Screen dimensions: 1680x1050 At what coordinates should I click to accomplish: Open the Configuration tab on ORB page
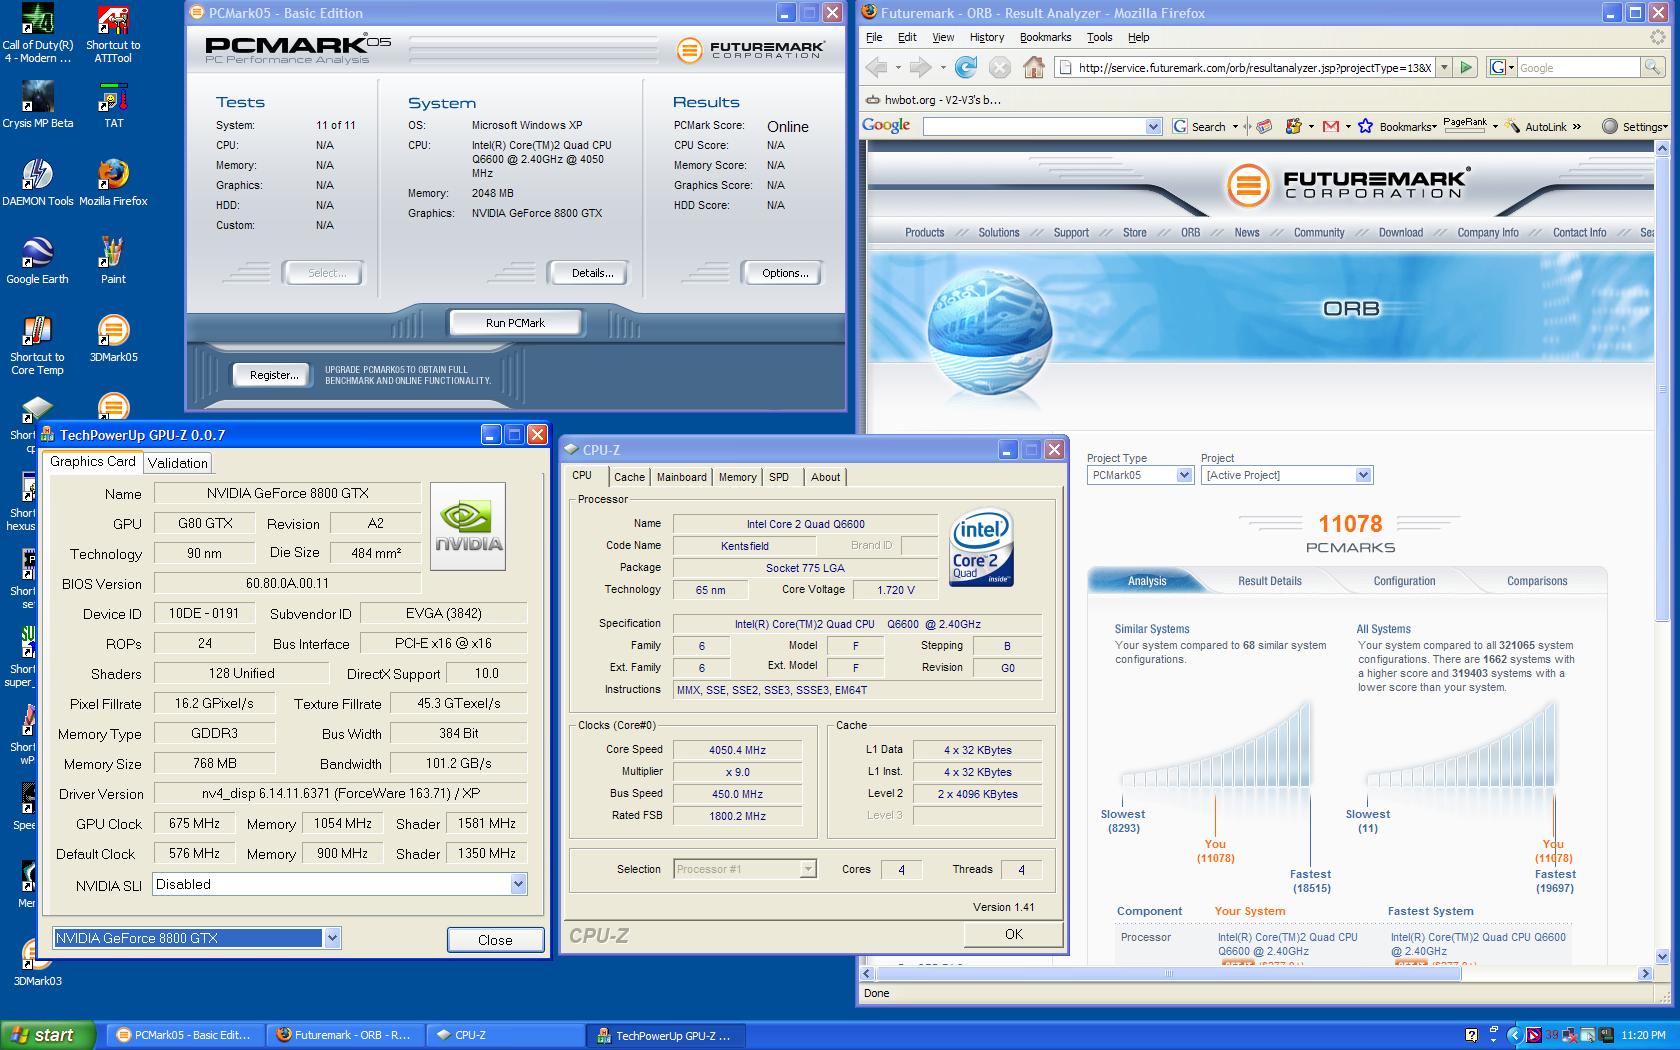pyautogui.click(x=1404, y=581)
